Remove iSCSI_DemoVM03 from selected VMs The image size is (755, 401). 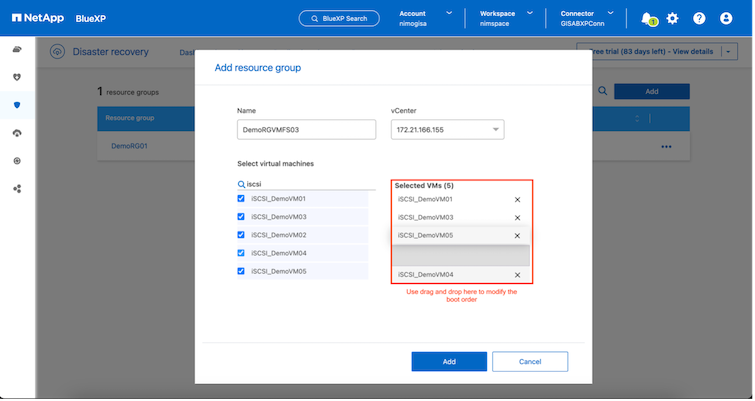[x=517, y=217]
